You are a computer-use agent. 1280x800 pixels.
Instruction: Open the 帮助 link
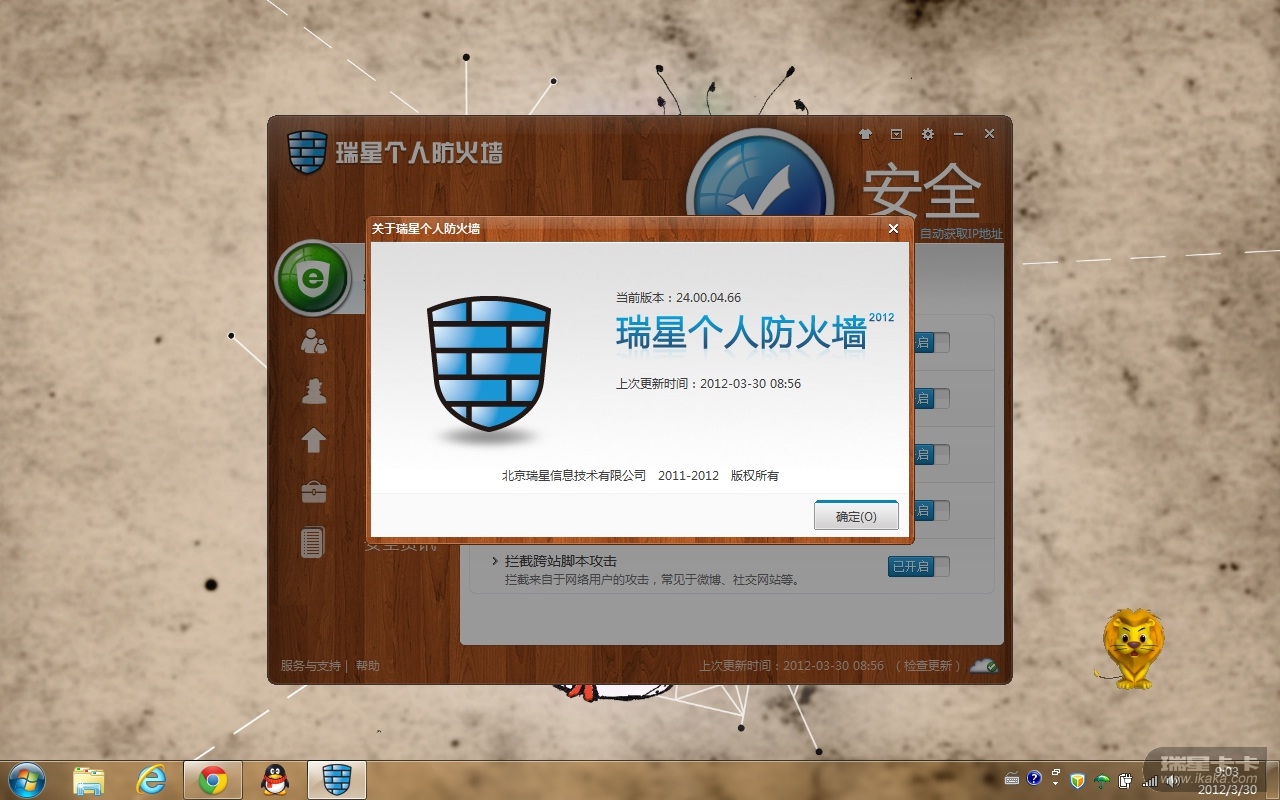click(x=367, y=666)
